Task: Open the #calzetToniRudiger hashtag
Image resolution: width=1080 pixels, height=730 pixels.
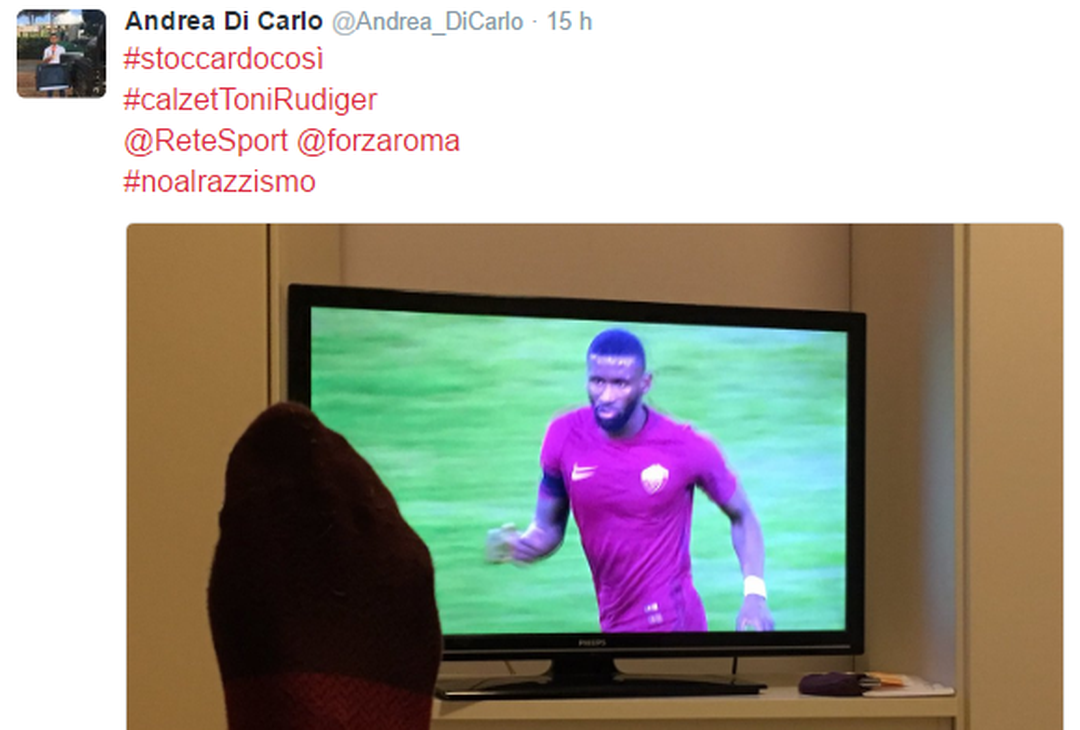Action: point(250,100)
